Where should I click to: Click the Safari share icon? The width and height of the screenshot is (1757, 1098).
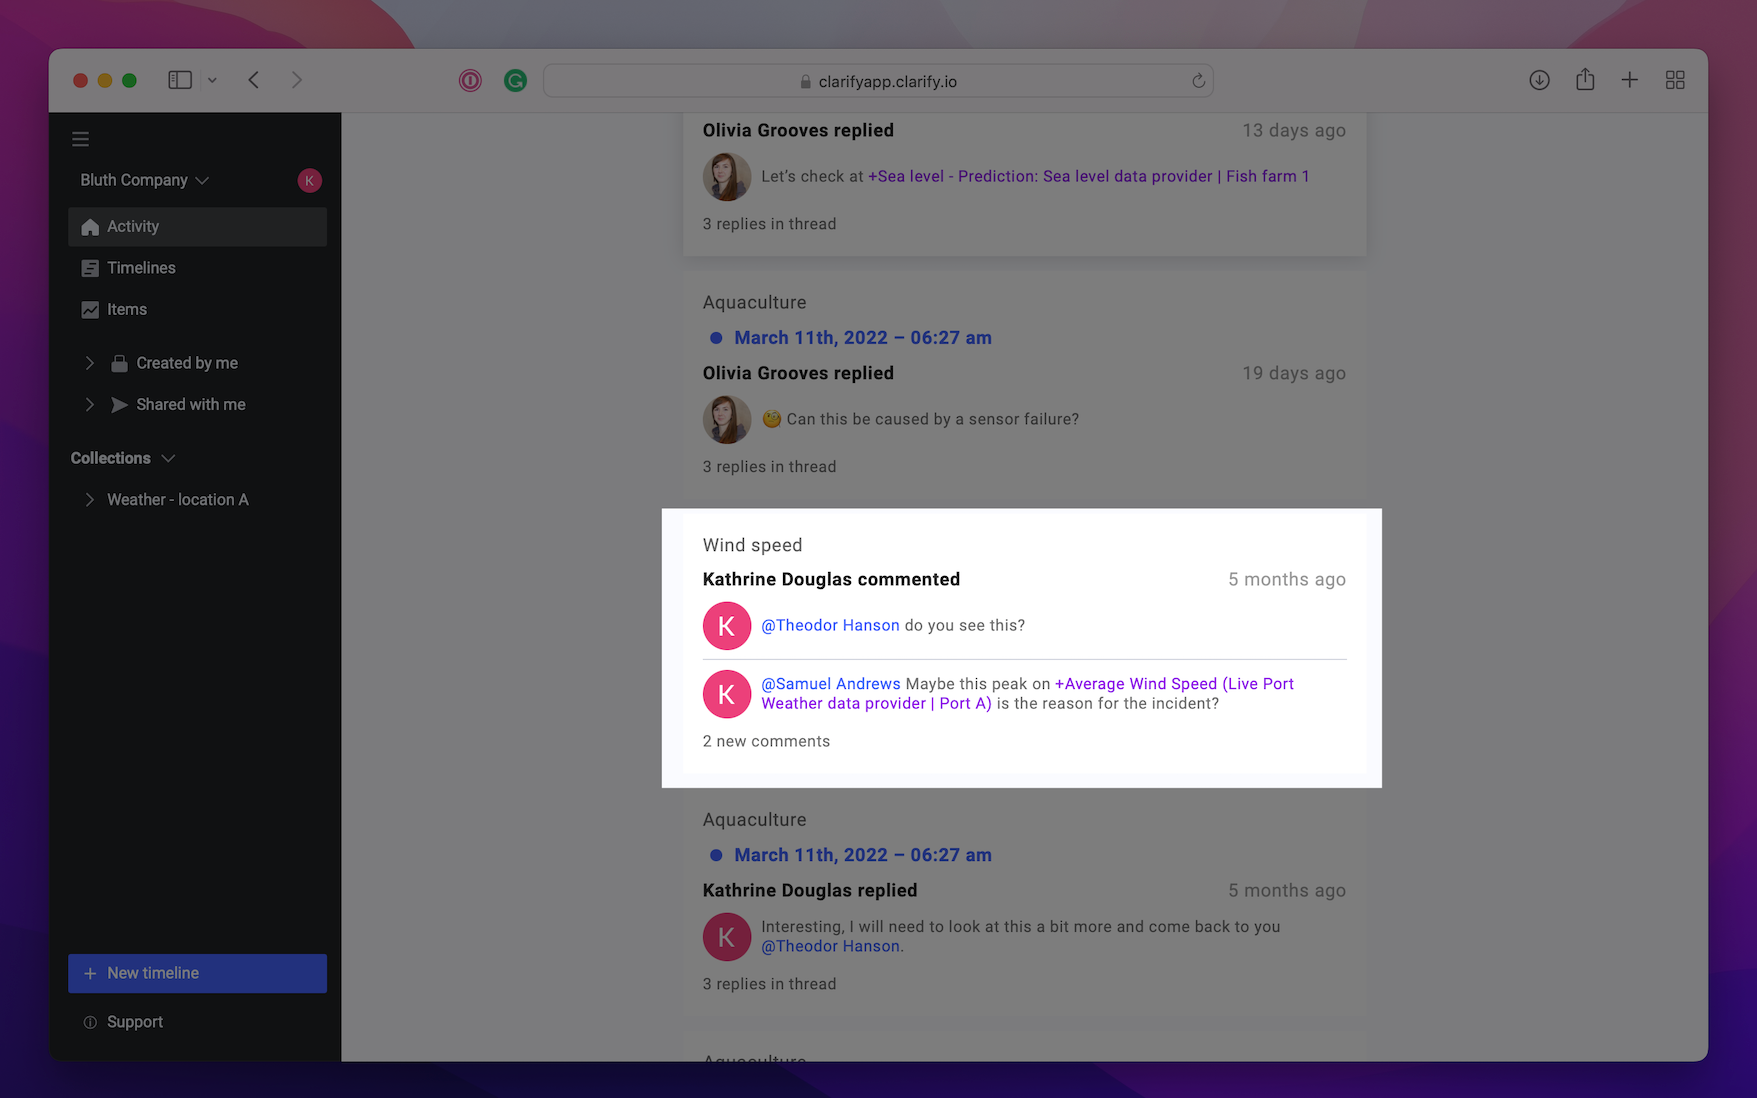[x=1585, y=80]
